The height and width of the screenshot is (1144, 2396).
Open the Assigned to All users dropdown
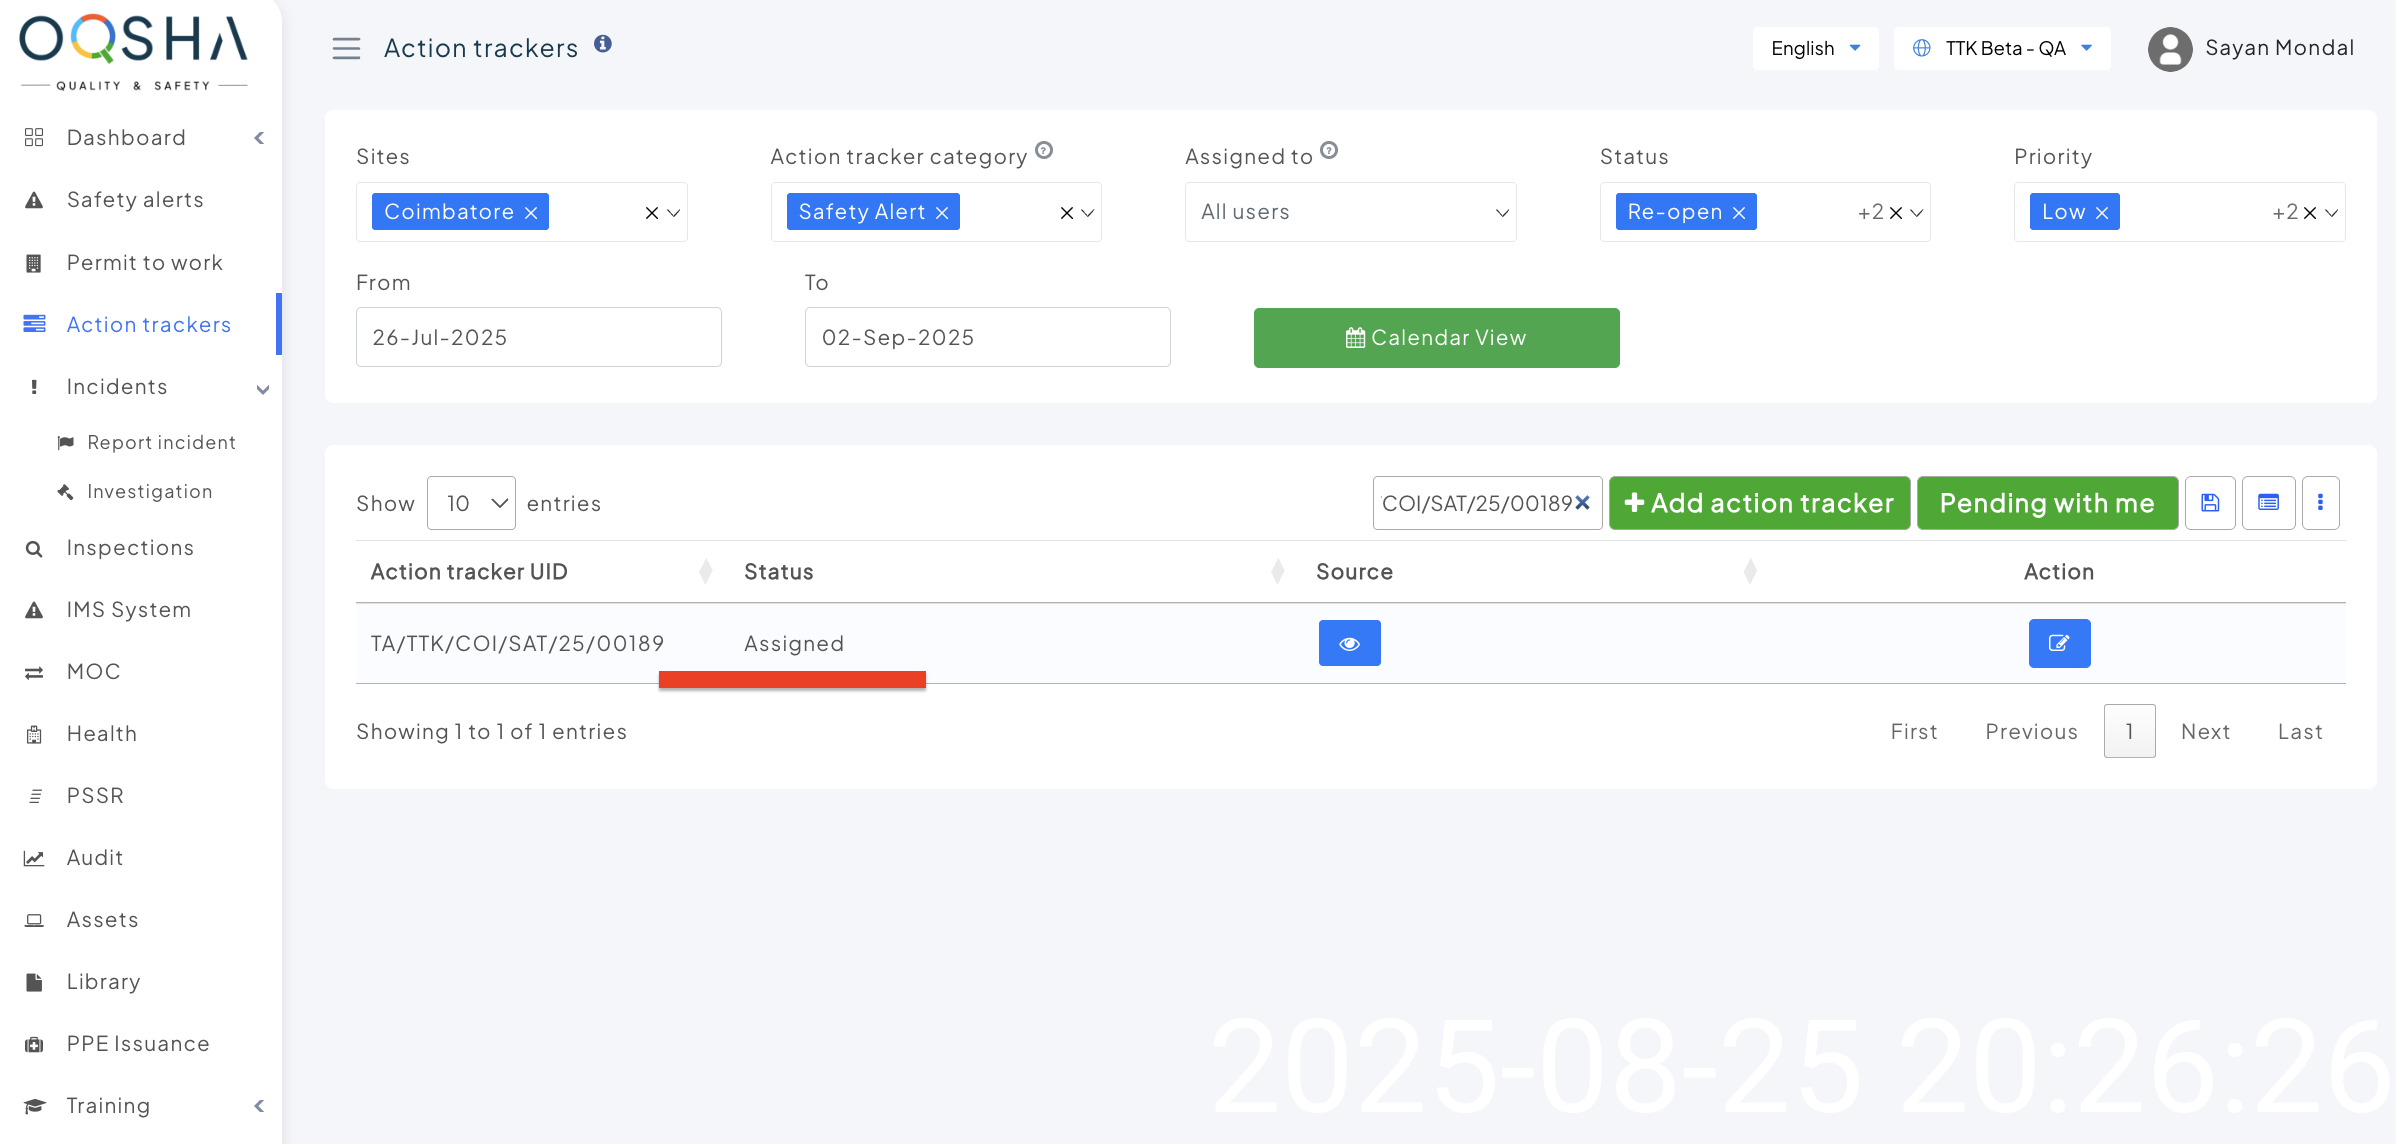[x=1350, y=212]
